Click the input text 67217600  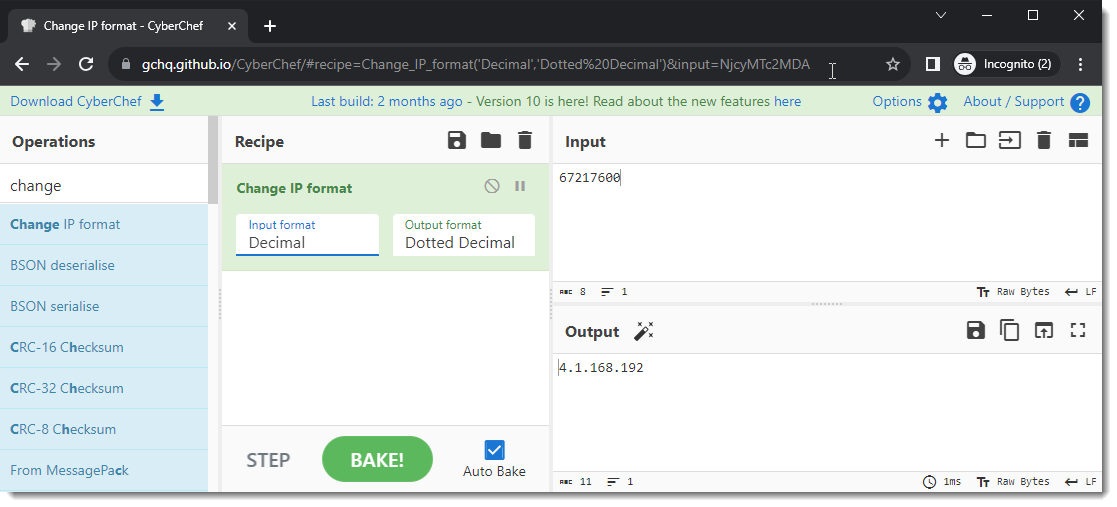click(x=590, y=178)
